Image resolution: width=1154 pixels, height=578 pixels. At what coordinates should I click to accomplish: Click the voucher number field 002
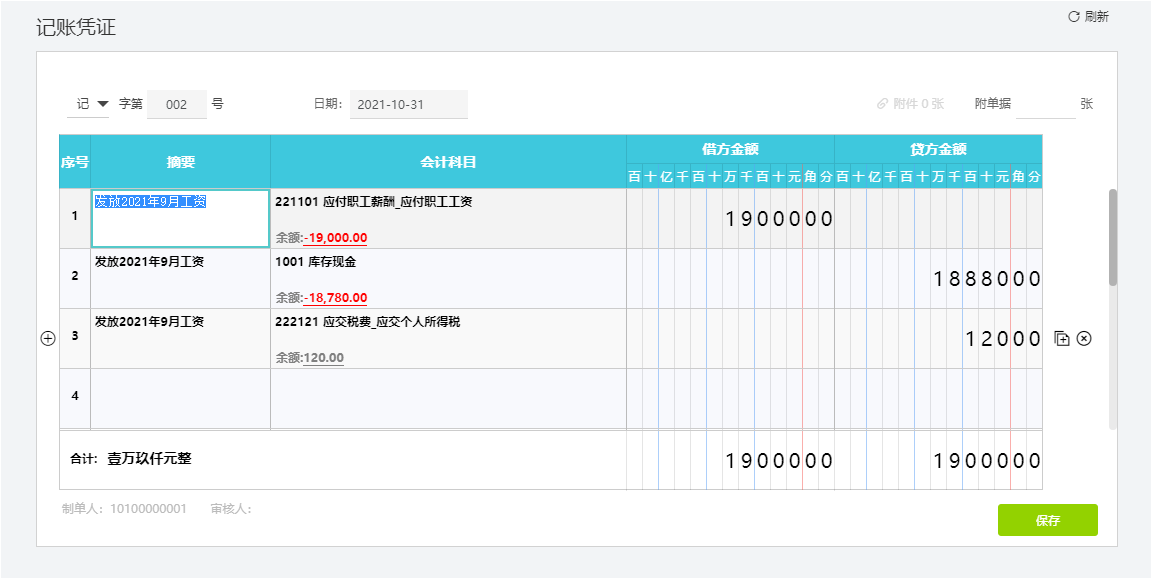177,104
